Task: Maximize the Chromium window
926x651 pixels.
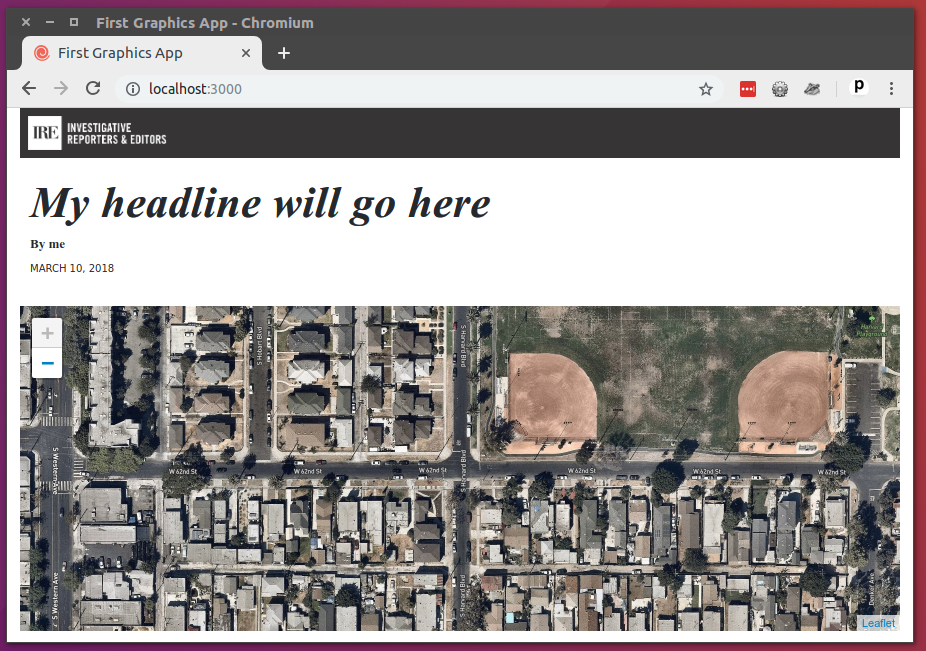Action: point(74,22)
